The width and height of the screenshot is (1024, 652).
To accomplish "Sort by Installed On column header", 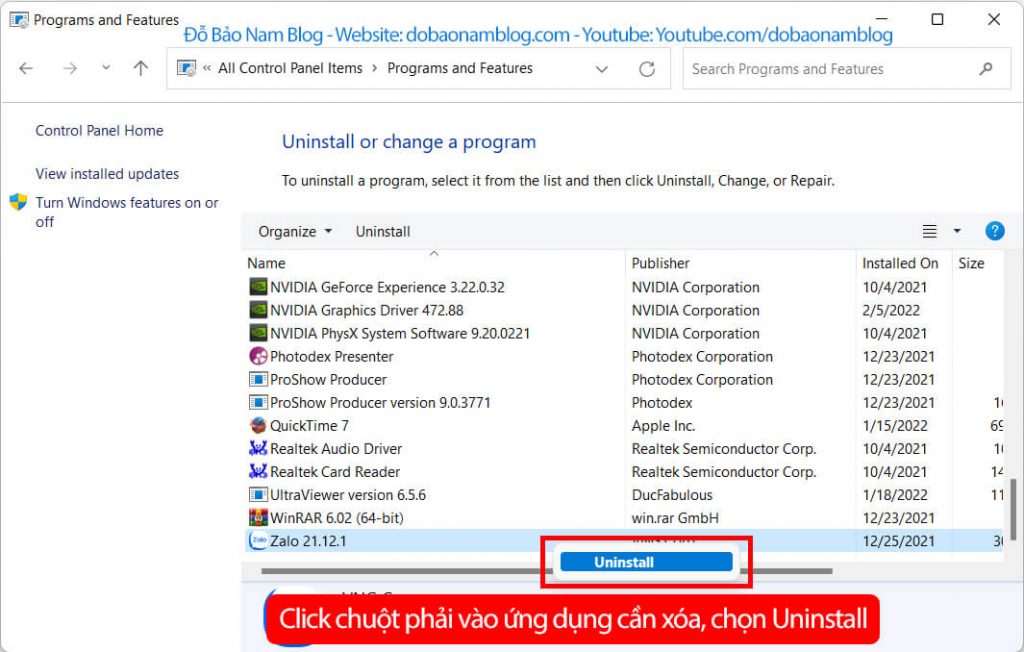I will coord(900,263).
